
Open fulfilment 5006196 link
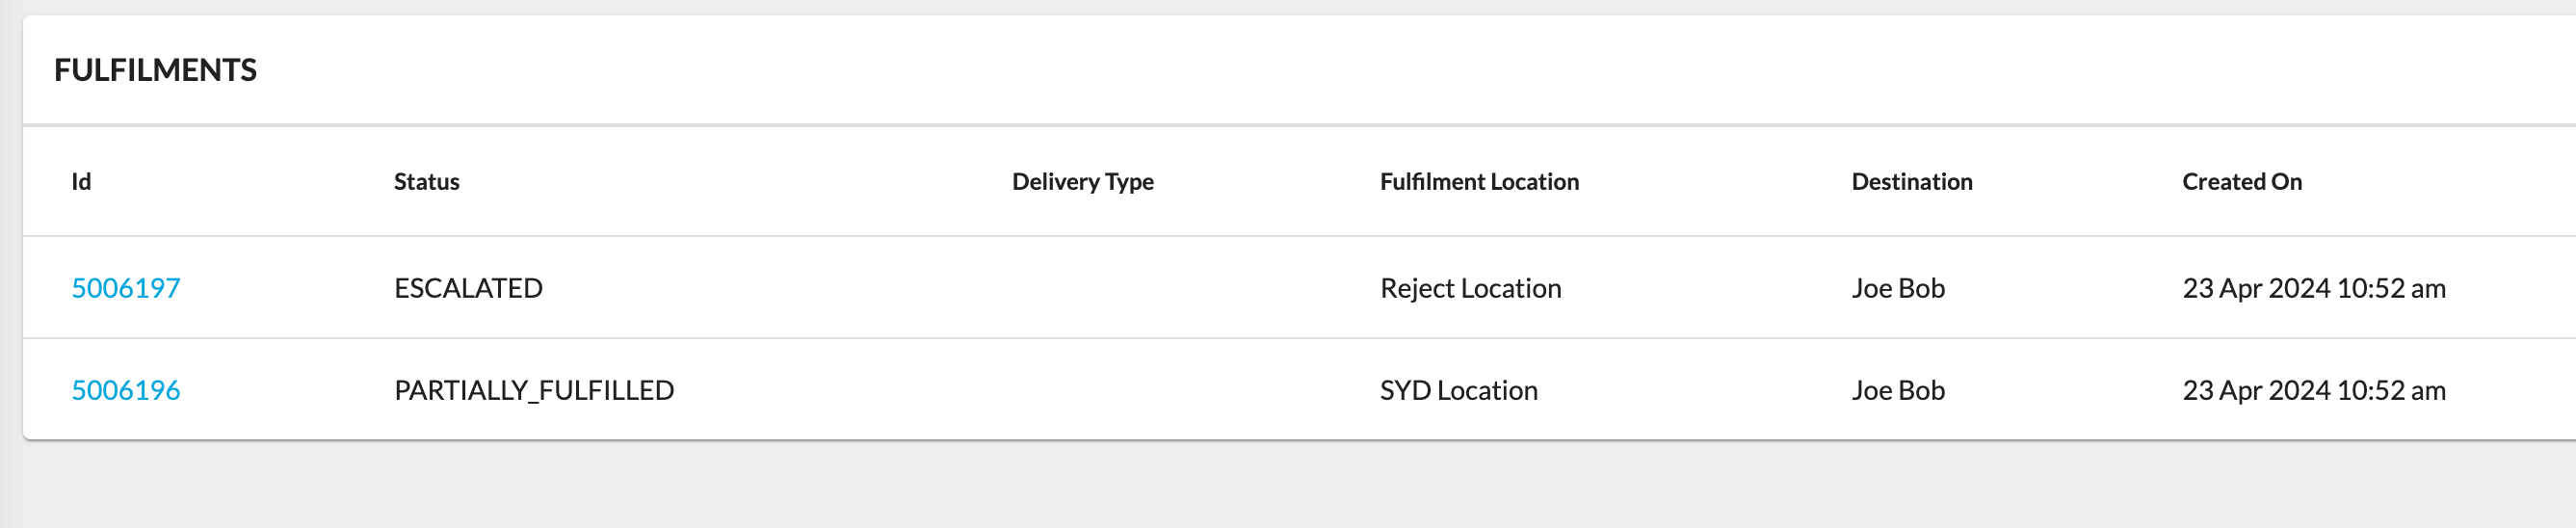coord(125,390)
